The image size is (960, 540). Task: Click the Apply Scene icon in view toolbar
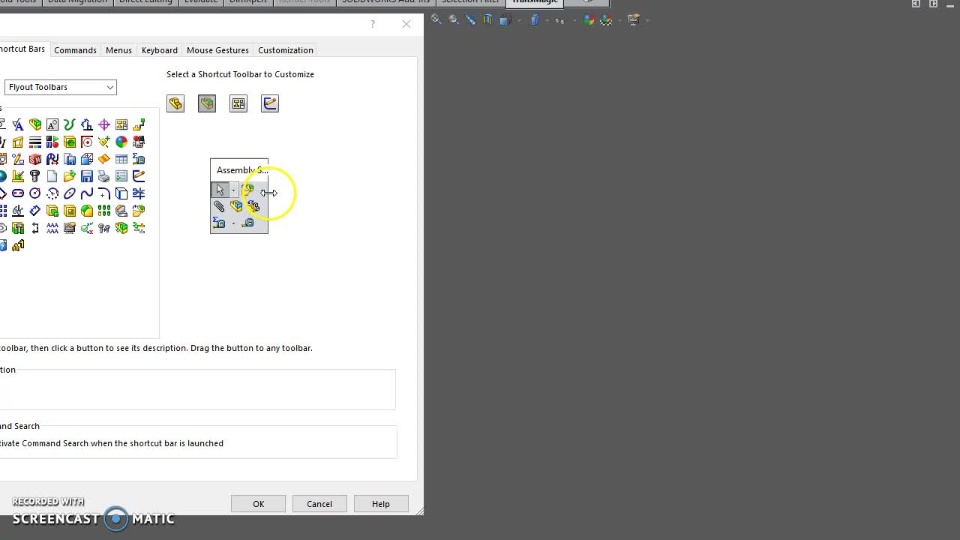(606, 20)
